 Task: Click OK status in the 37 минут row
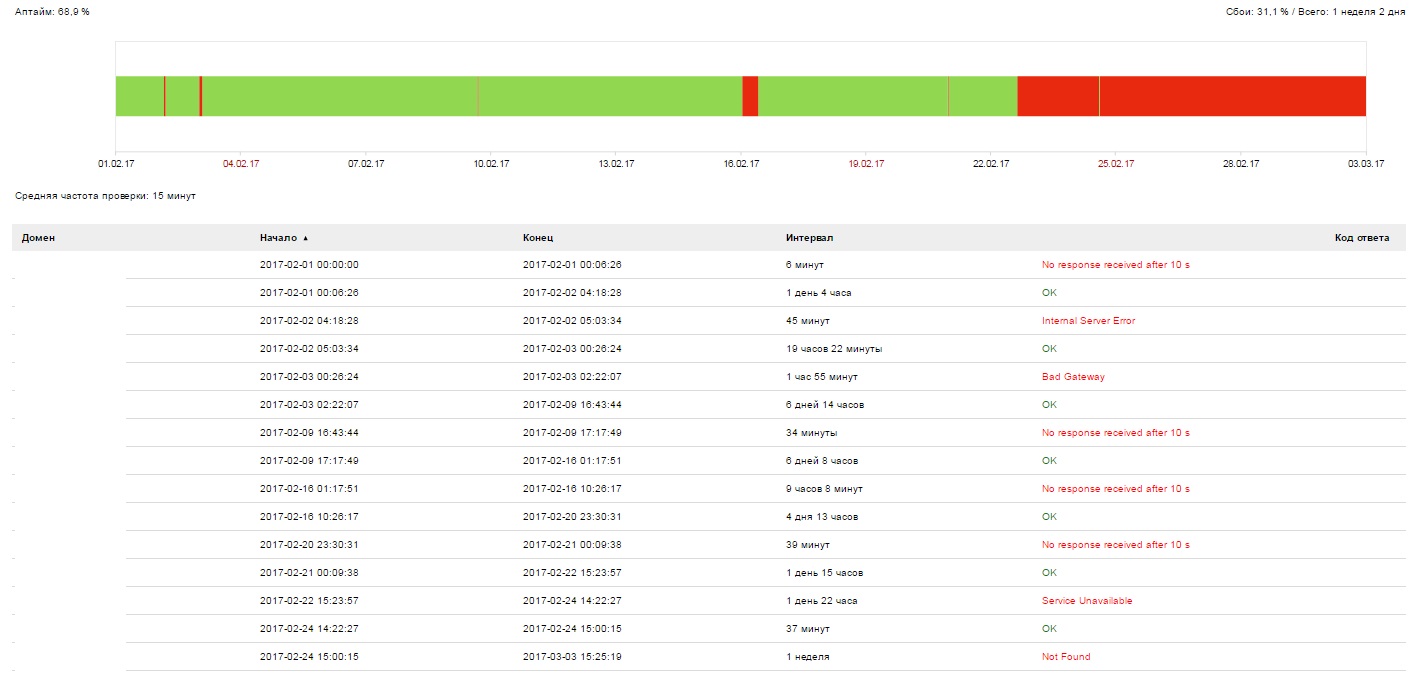coord(1049,629)
